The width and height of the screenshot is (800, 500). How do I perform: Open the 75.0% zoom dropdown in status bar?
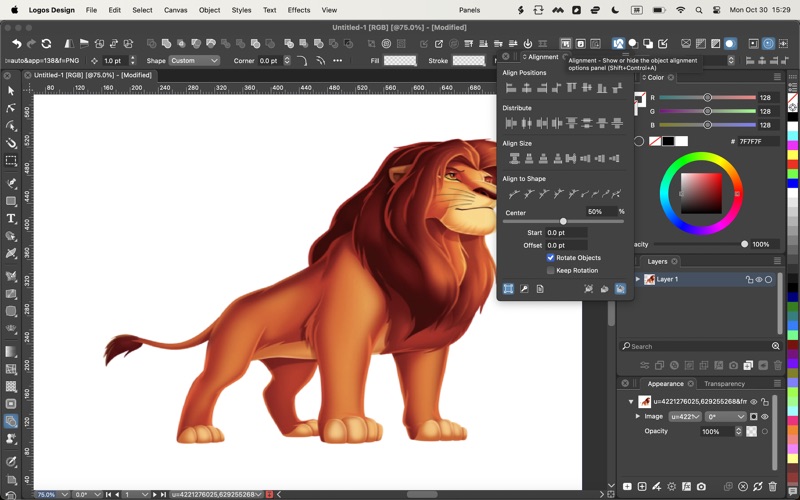point(52,494)
